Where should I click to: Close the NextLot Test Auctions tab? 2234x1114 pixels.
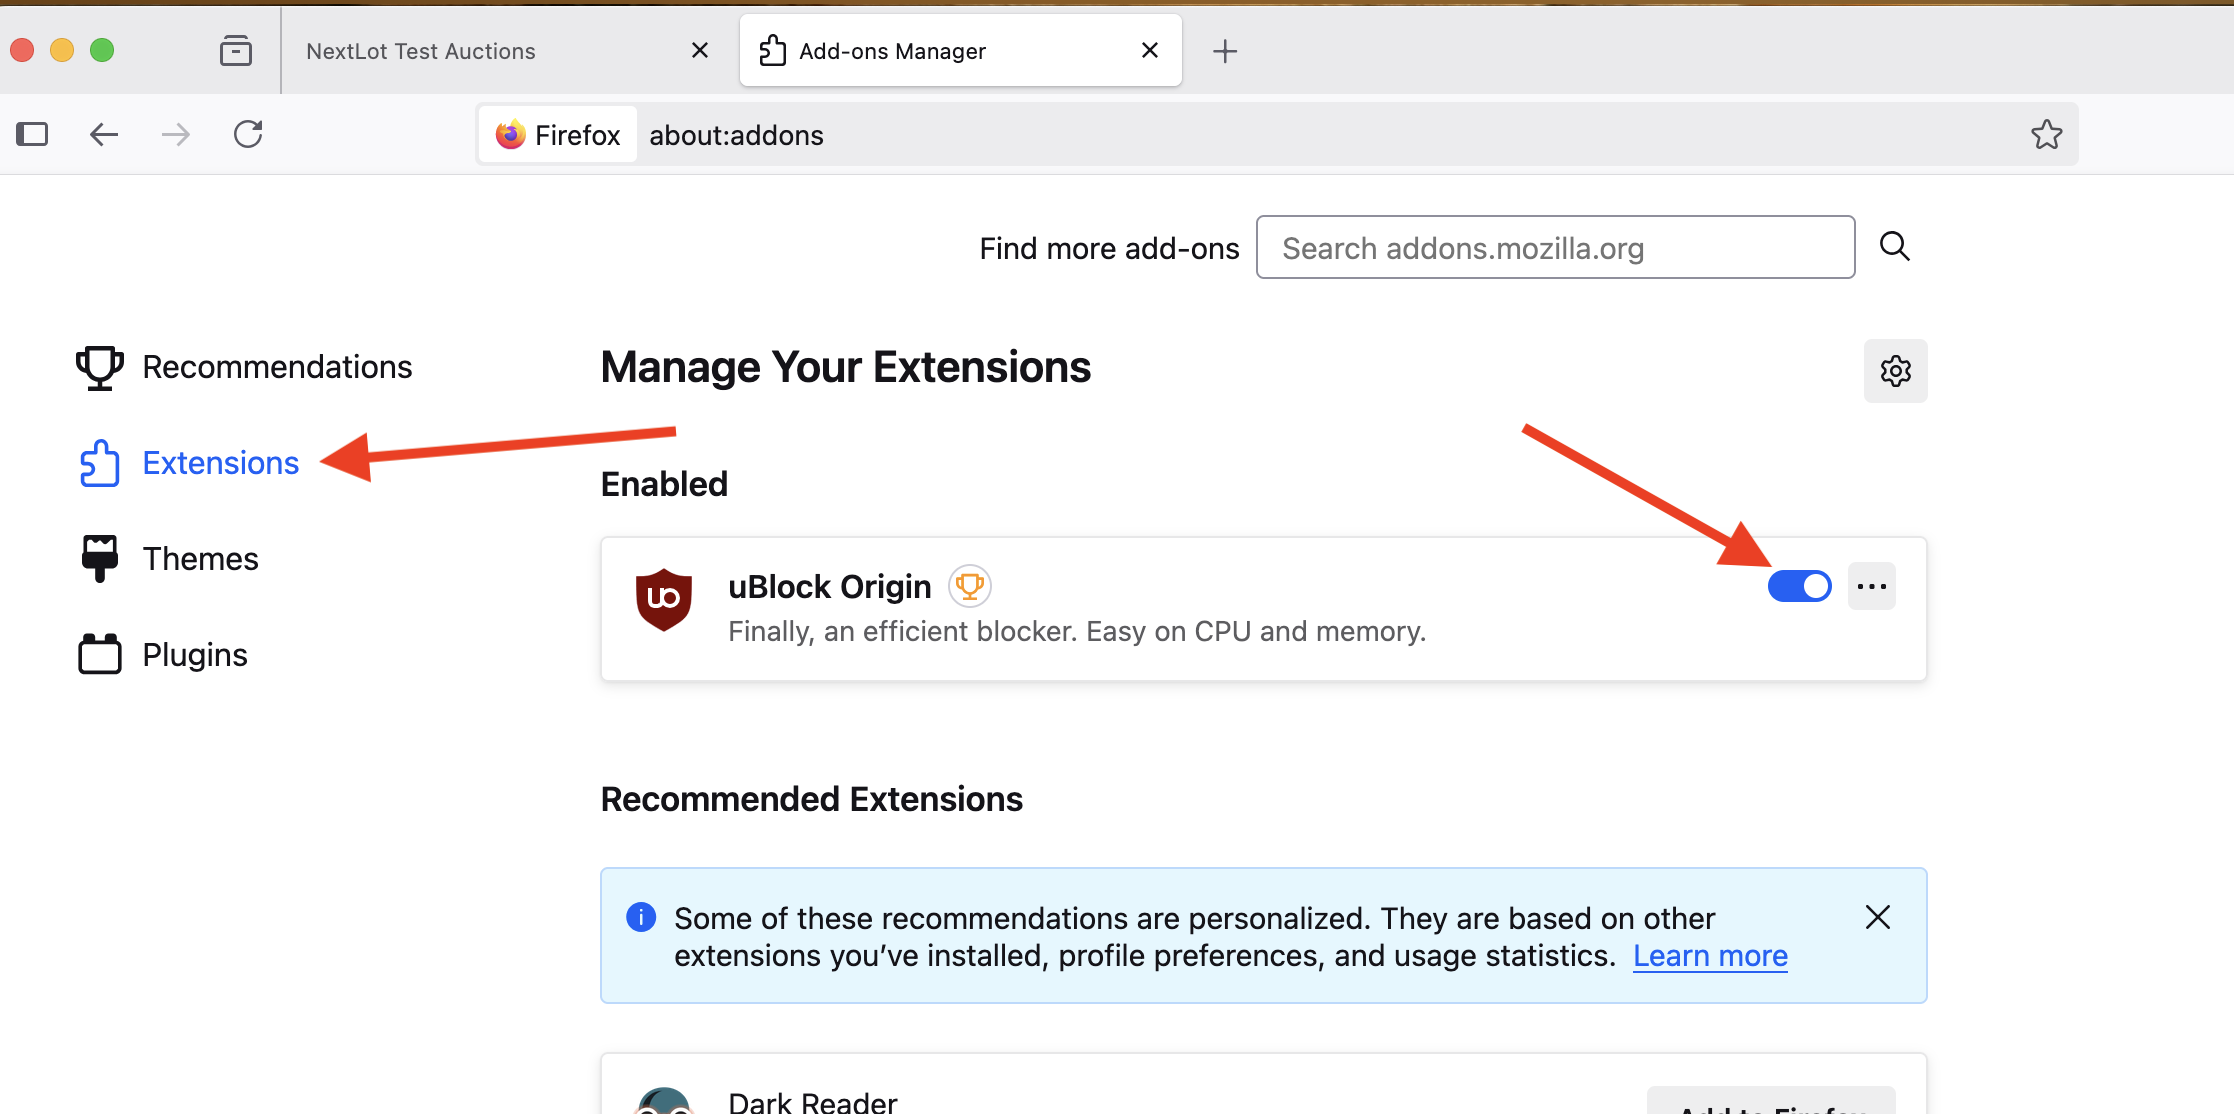pyautogui.click(x=700, y=51)
